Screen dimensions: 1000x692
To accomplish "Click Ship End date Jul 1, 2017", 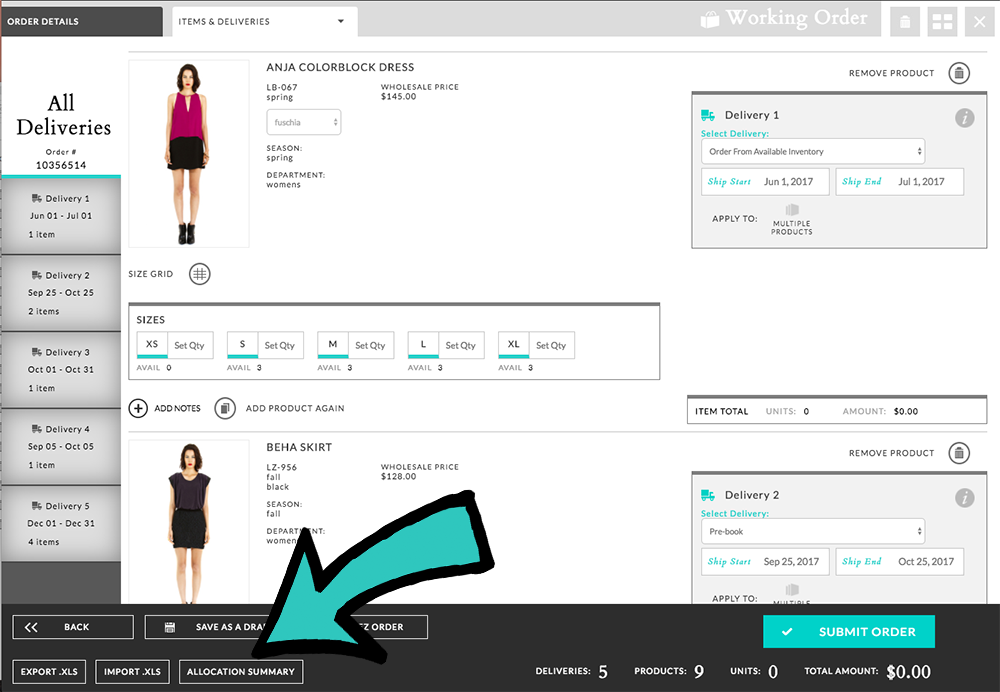I will pyautogui.click(x=900, y=182).
